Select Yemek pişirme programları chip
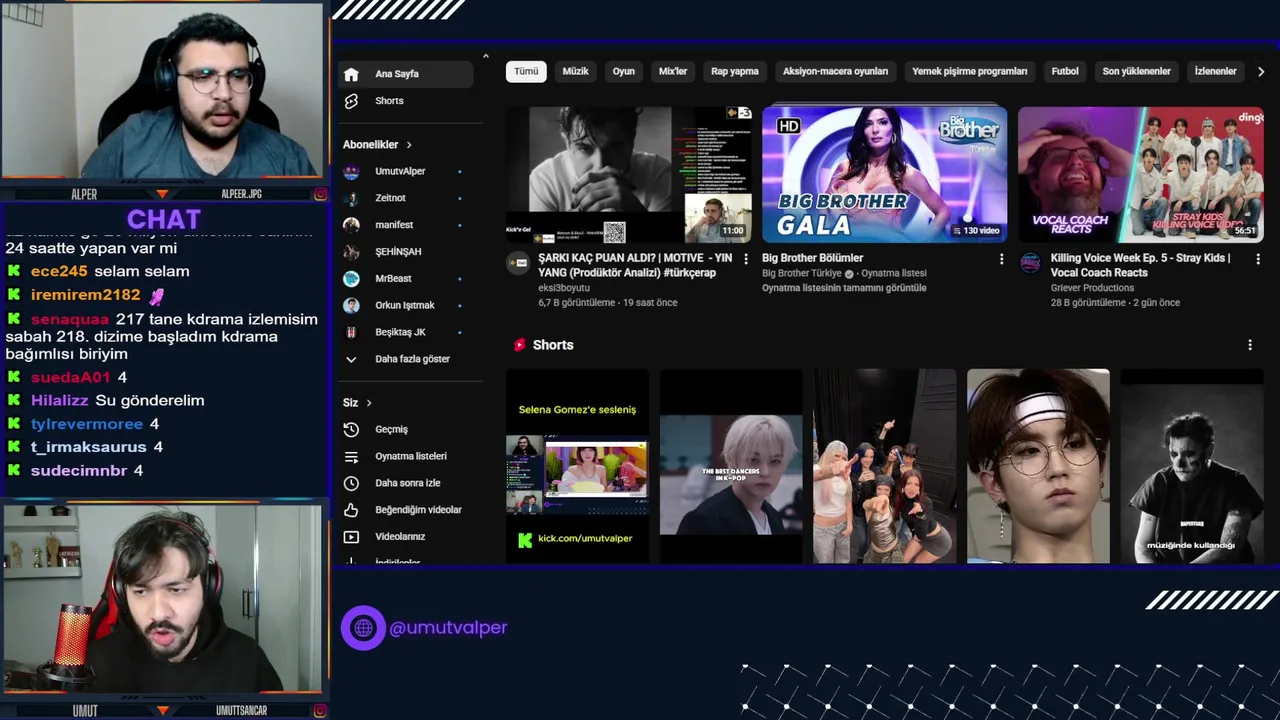 tap(970, 72)
